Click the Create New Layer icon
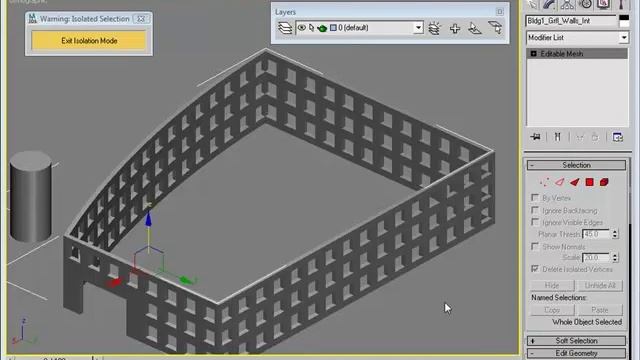This screenshot has width=640, height=360. [x=434, y=28]
